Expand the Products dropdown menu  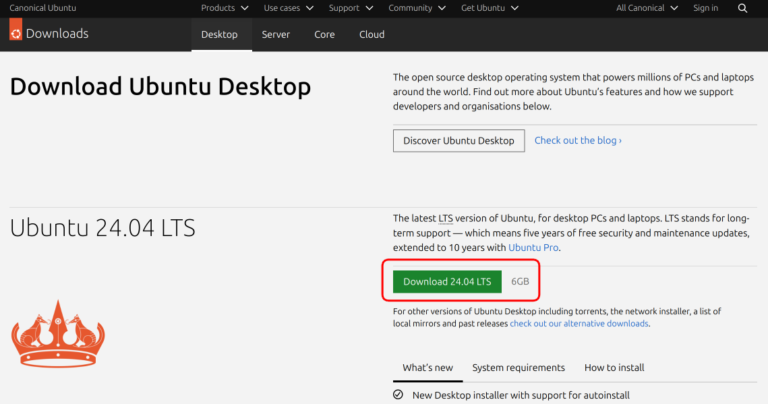224,8
